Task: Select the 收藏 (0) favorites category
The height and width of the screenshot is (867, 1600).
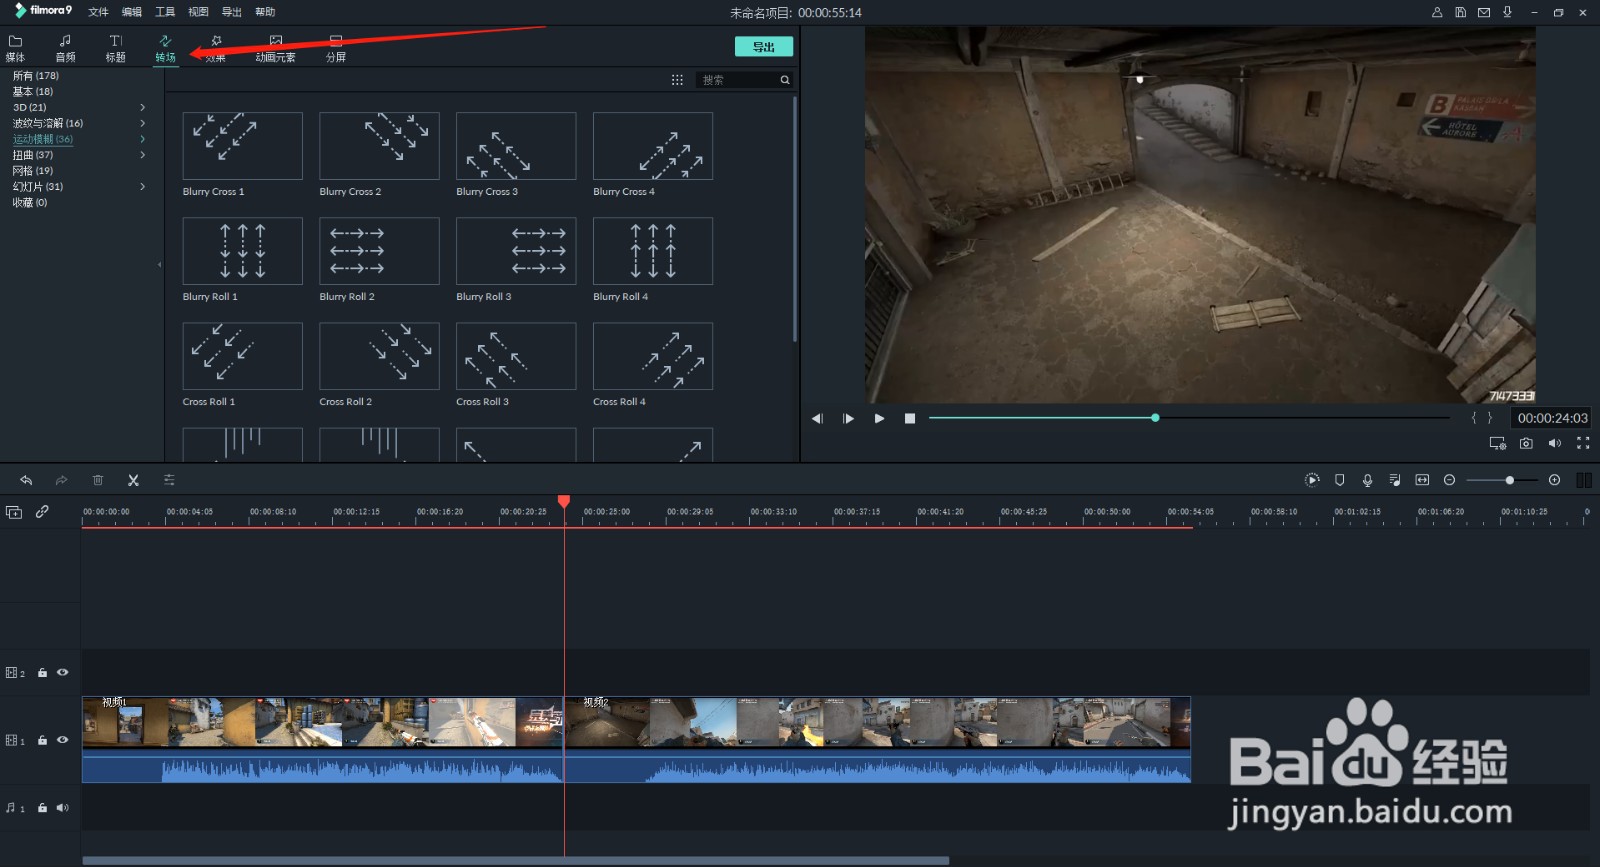Action: 30,203
